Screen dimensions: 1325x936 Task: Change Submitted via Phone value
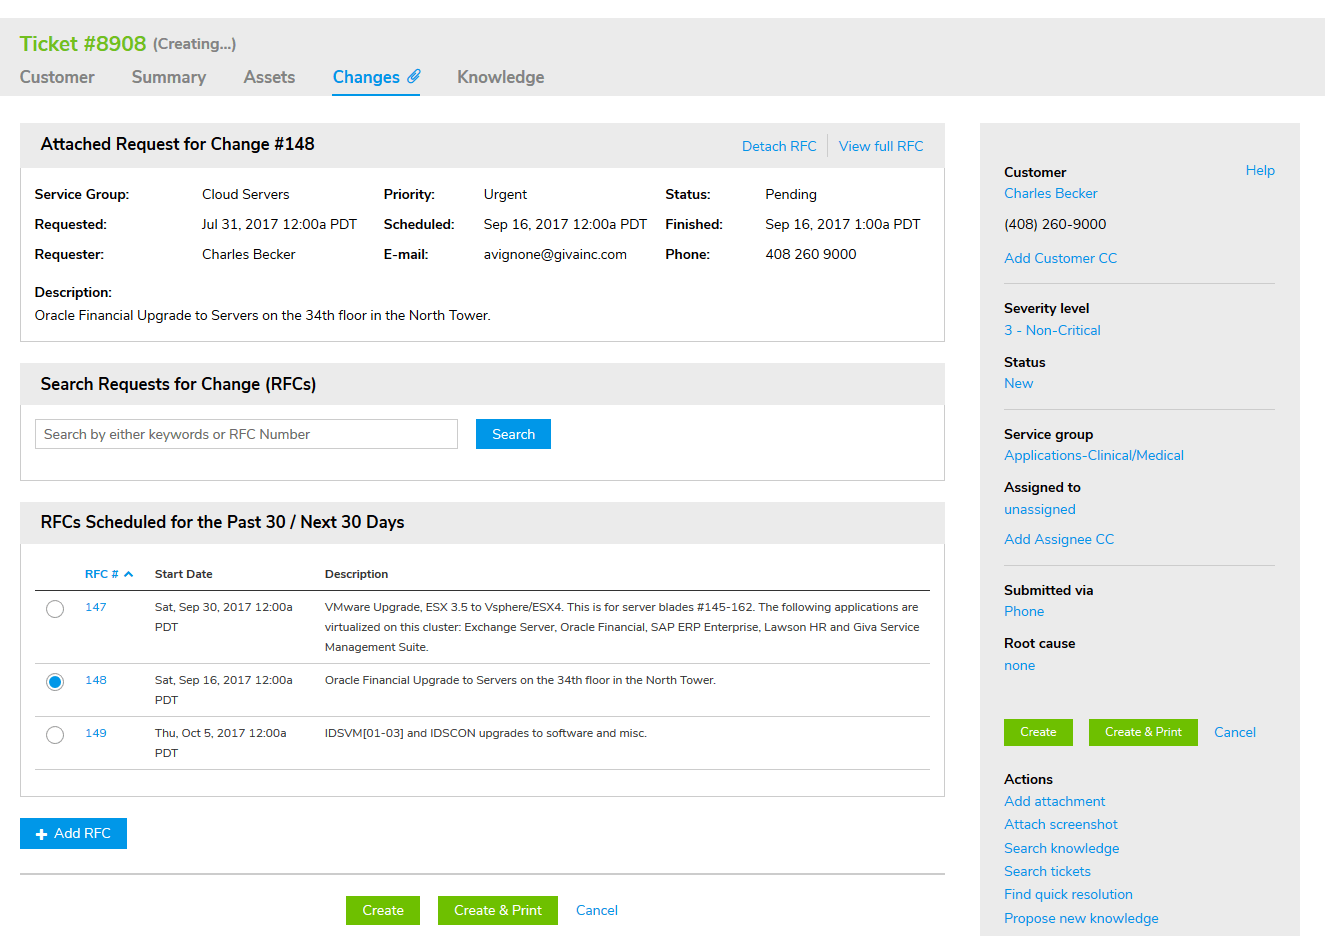click(1024, 611)
